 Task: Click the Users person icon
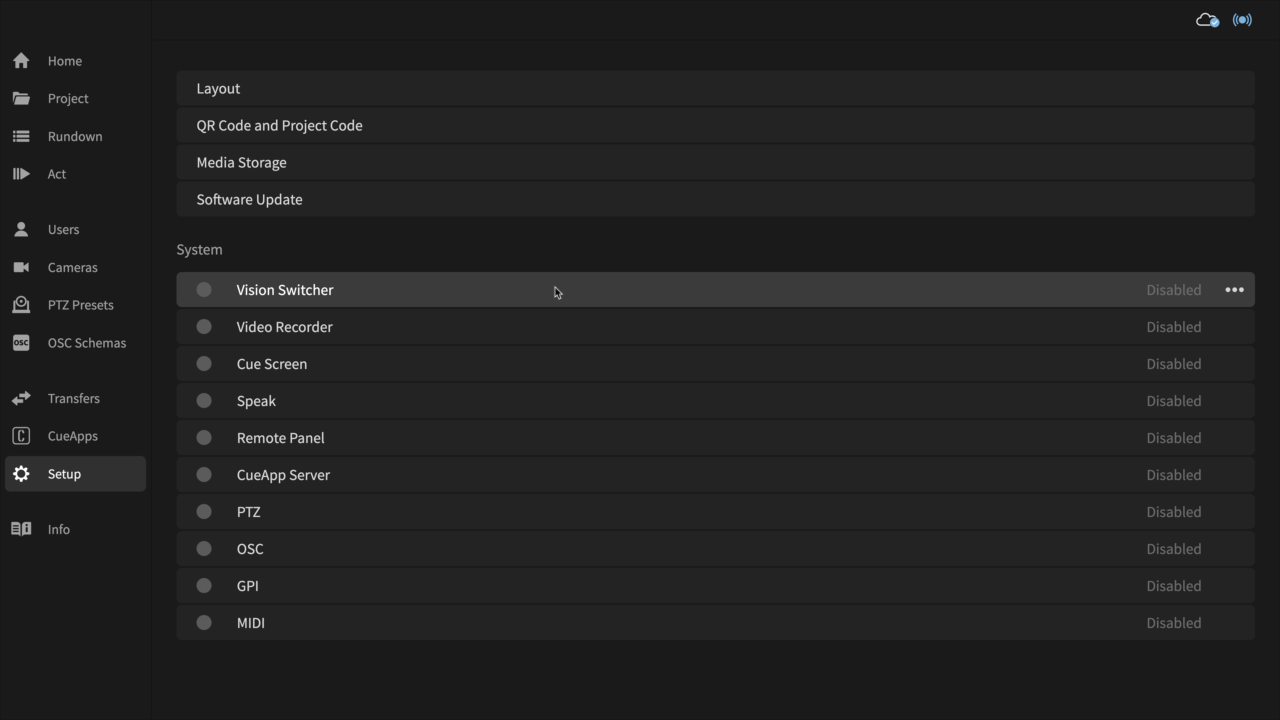coord(21,229)
